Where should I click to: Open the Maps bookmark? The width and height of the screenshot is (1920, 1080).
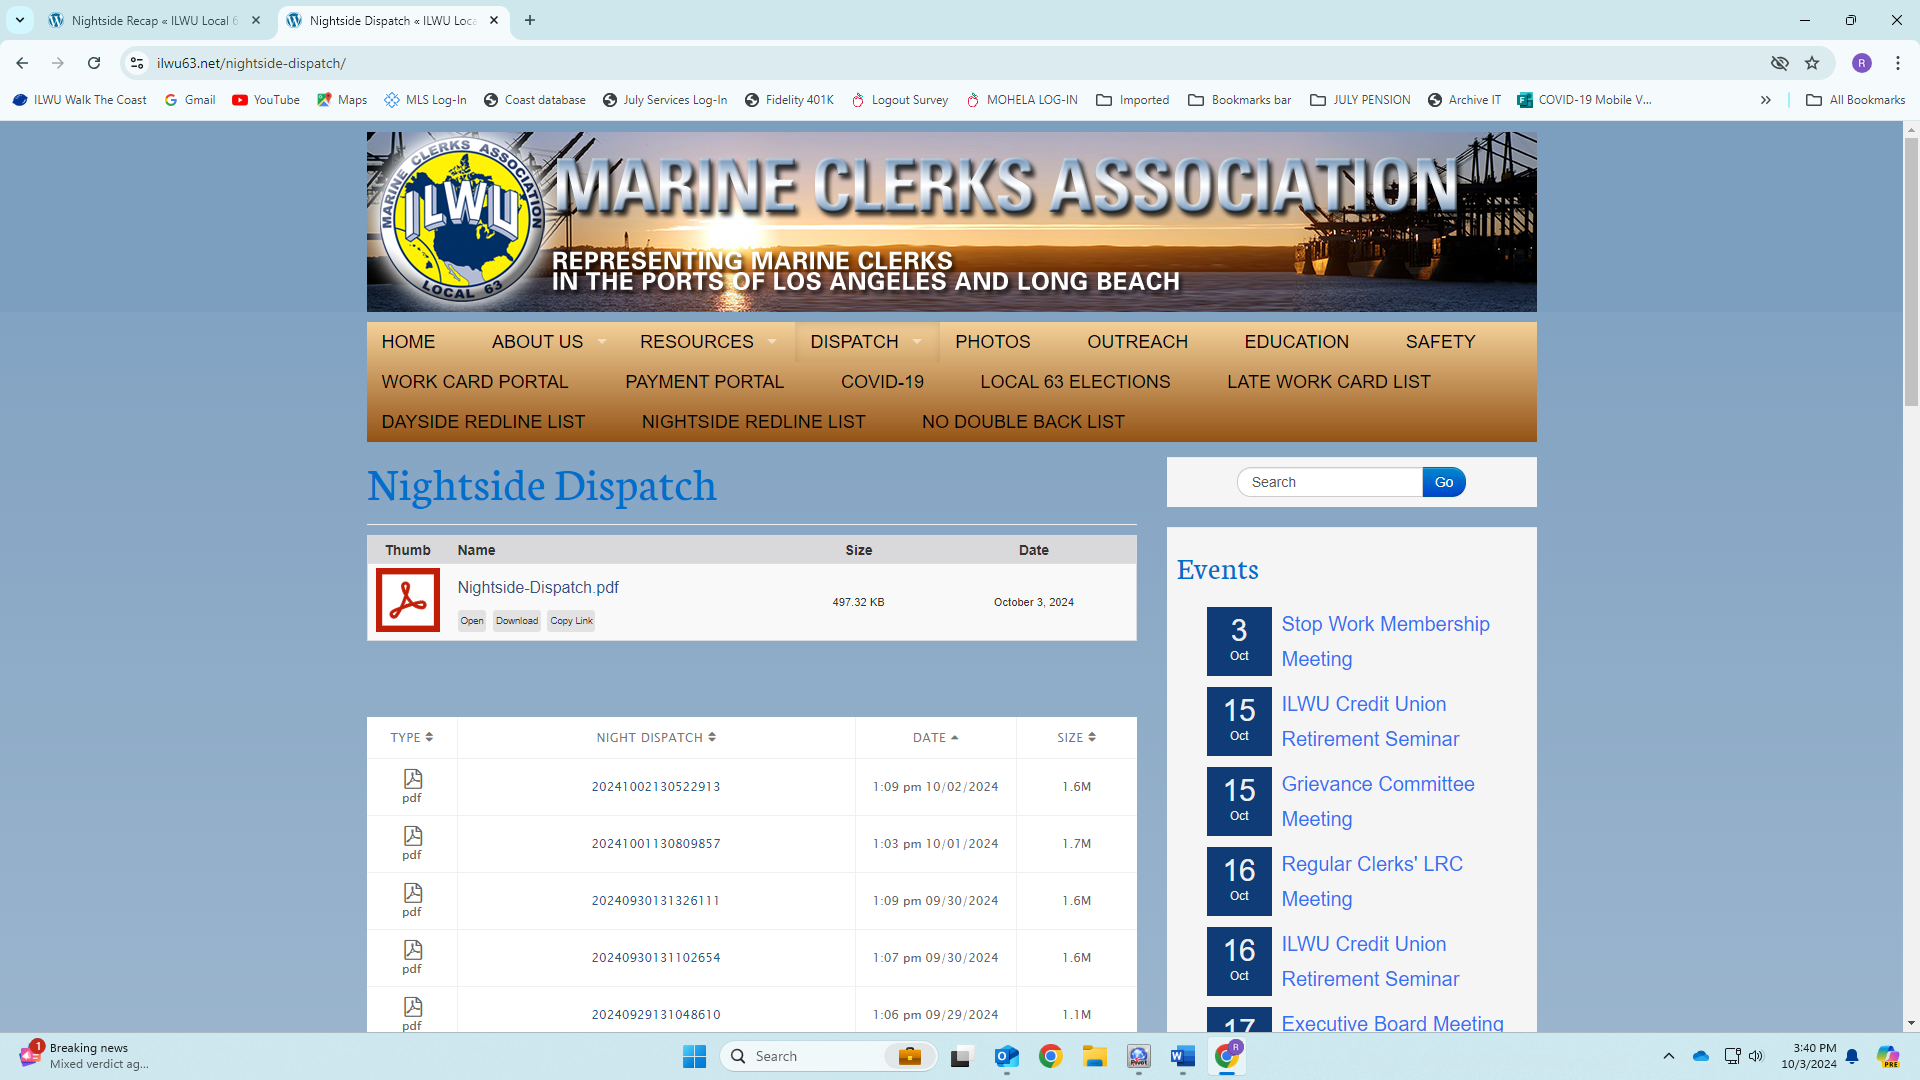[x=342, y=100]
